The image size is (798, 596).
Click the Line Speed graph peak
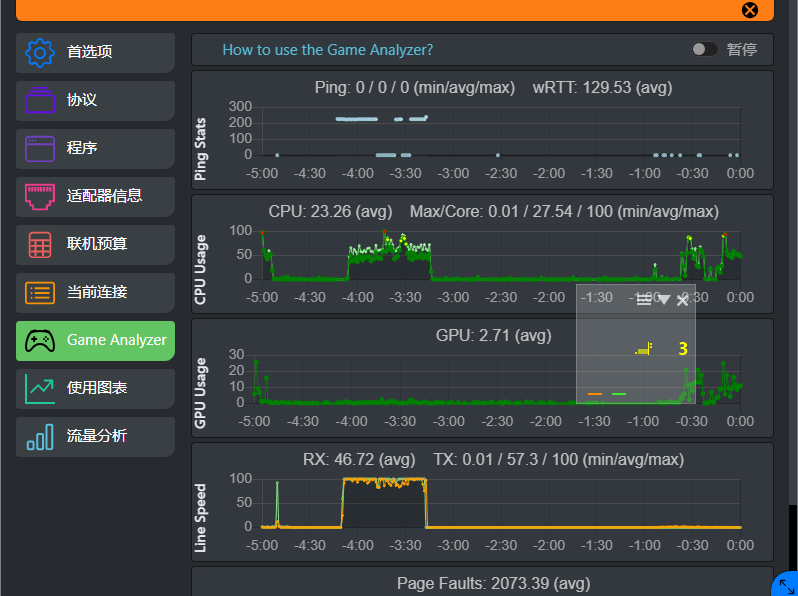(x=385, y=482)
